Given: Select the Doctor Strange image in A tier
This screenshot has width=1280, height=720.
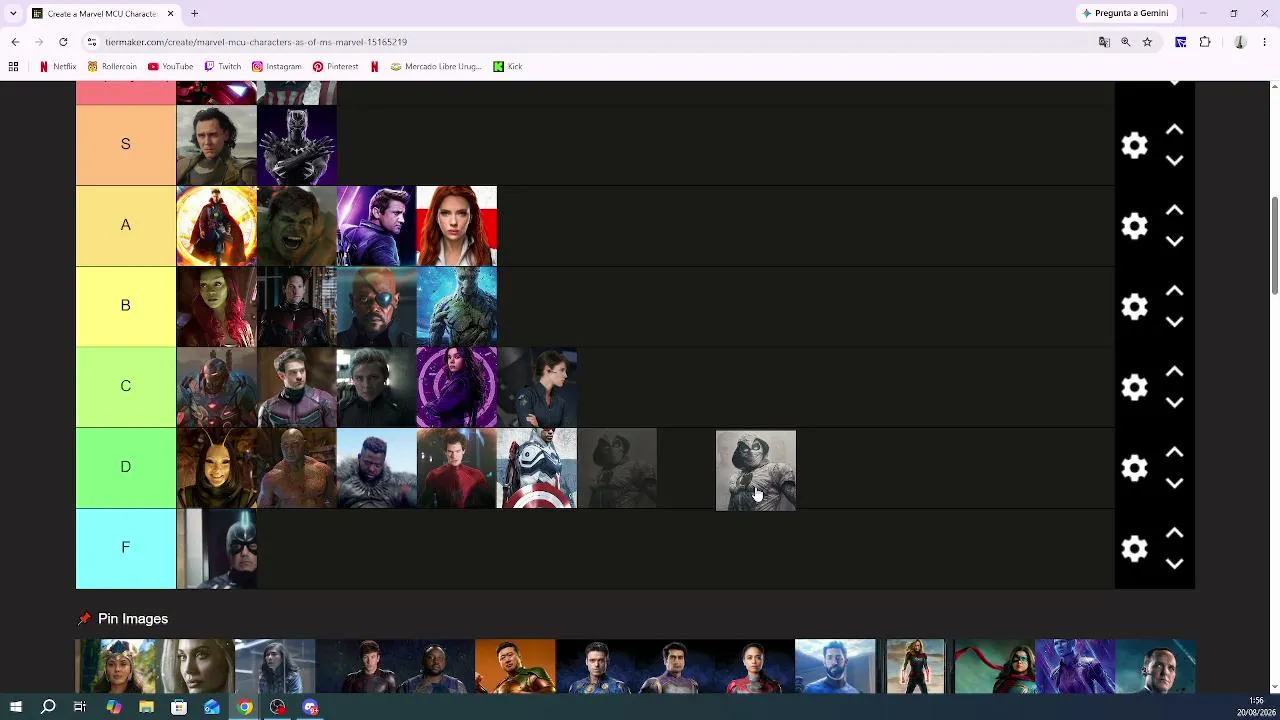Looking at the screenshot, I should [217, 226].
